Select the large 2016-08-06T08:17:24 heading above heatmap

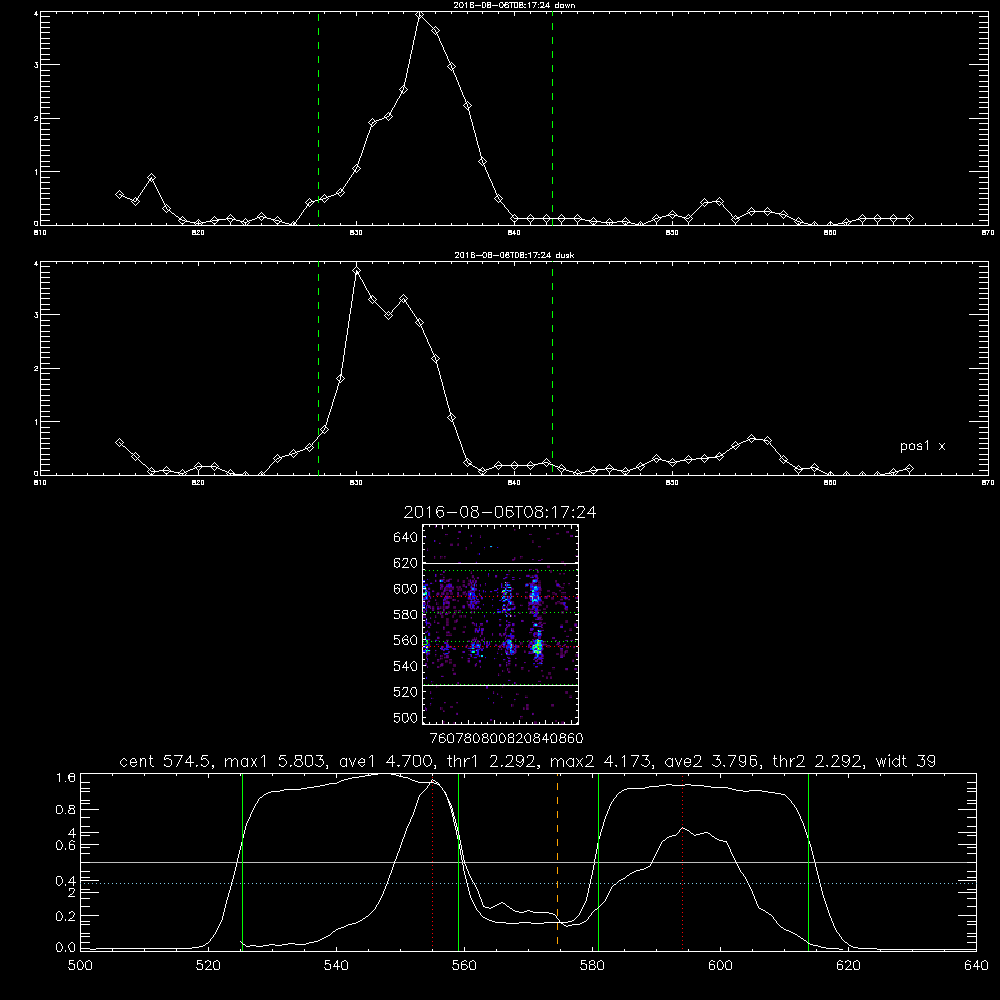coord(499,512)
